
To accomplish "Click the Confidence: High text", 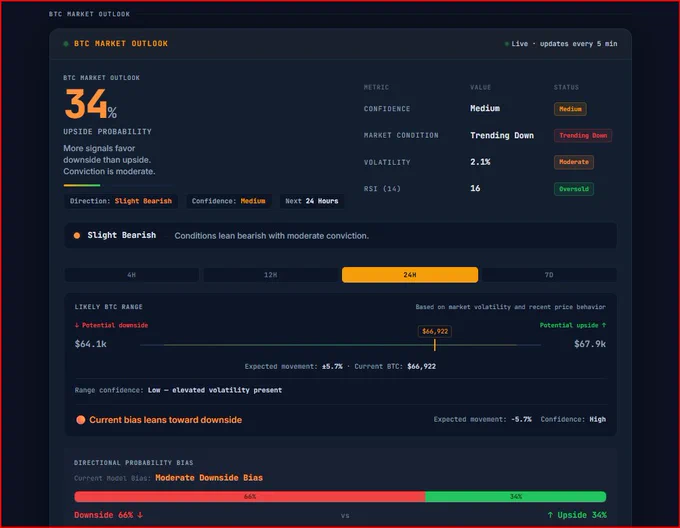I will coord(573,419).
